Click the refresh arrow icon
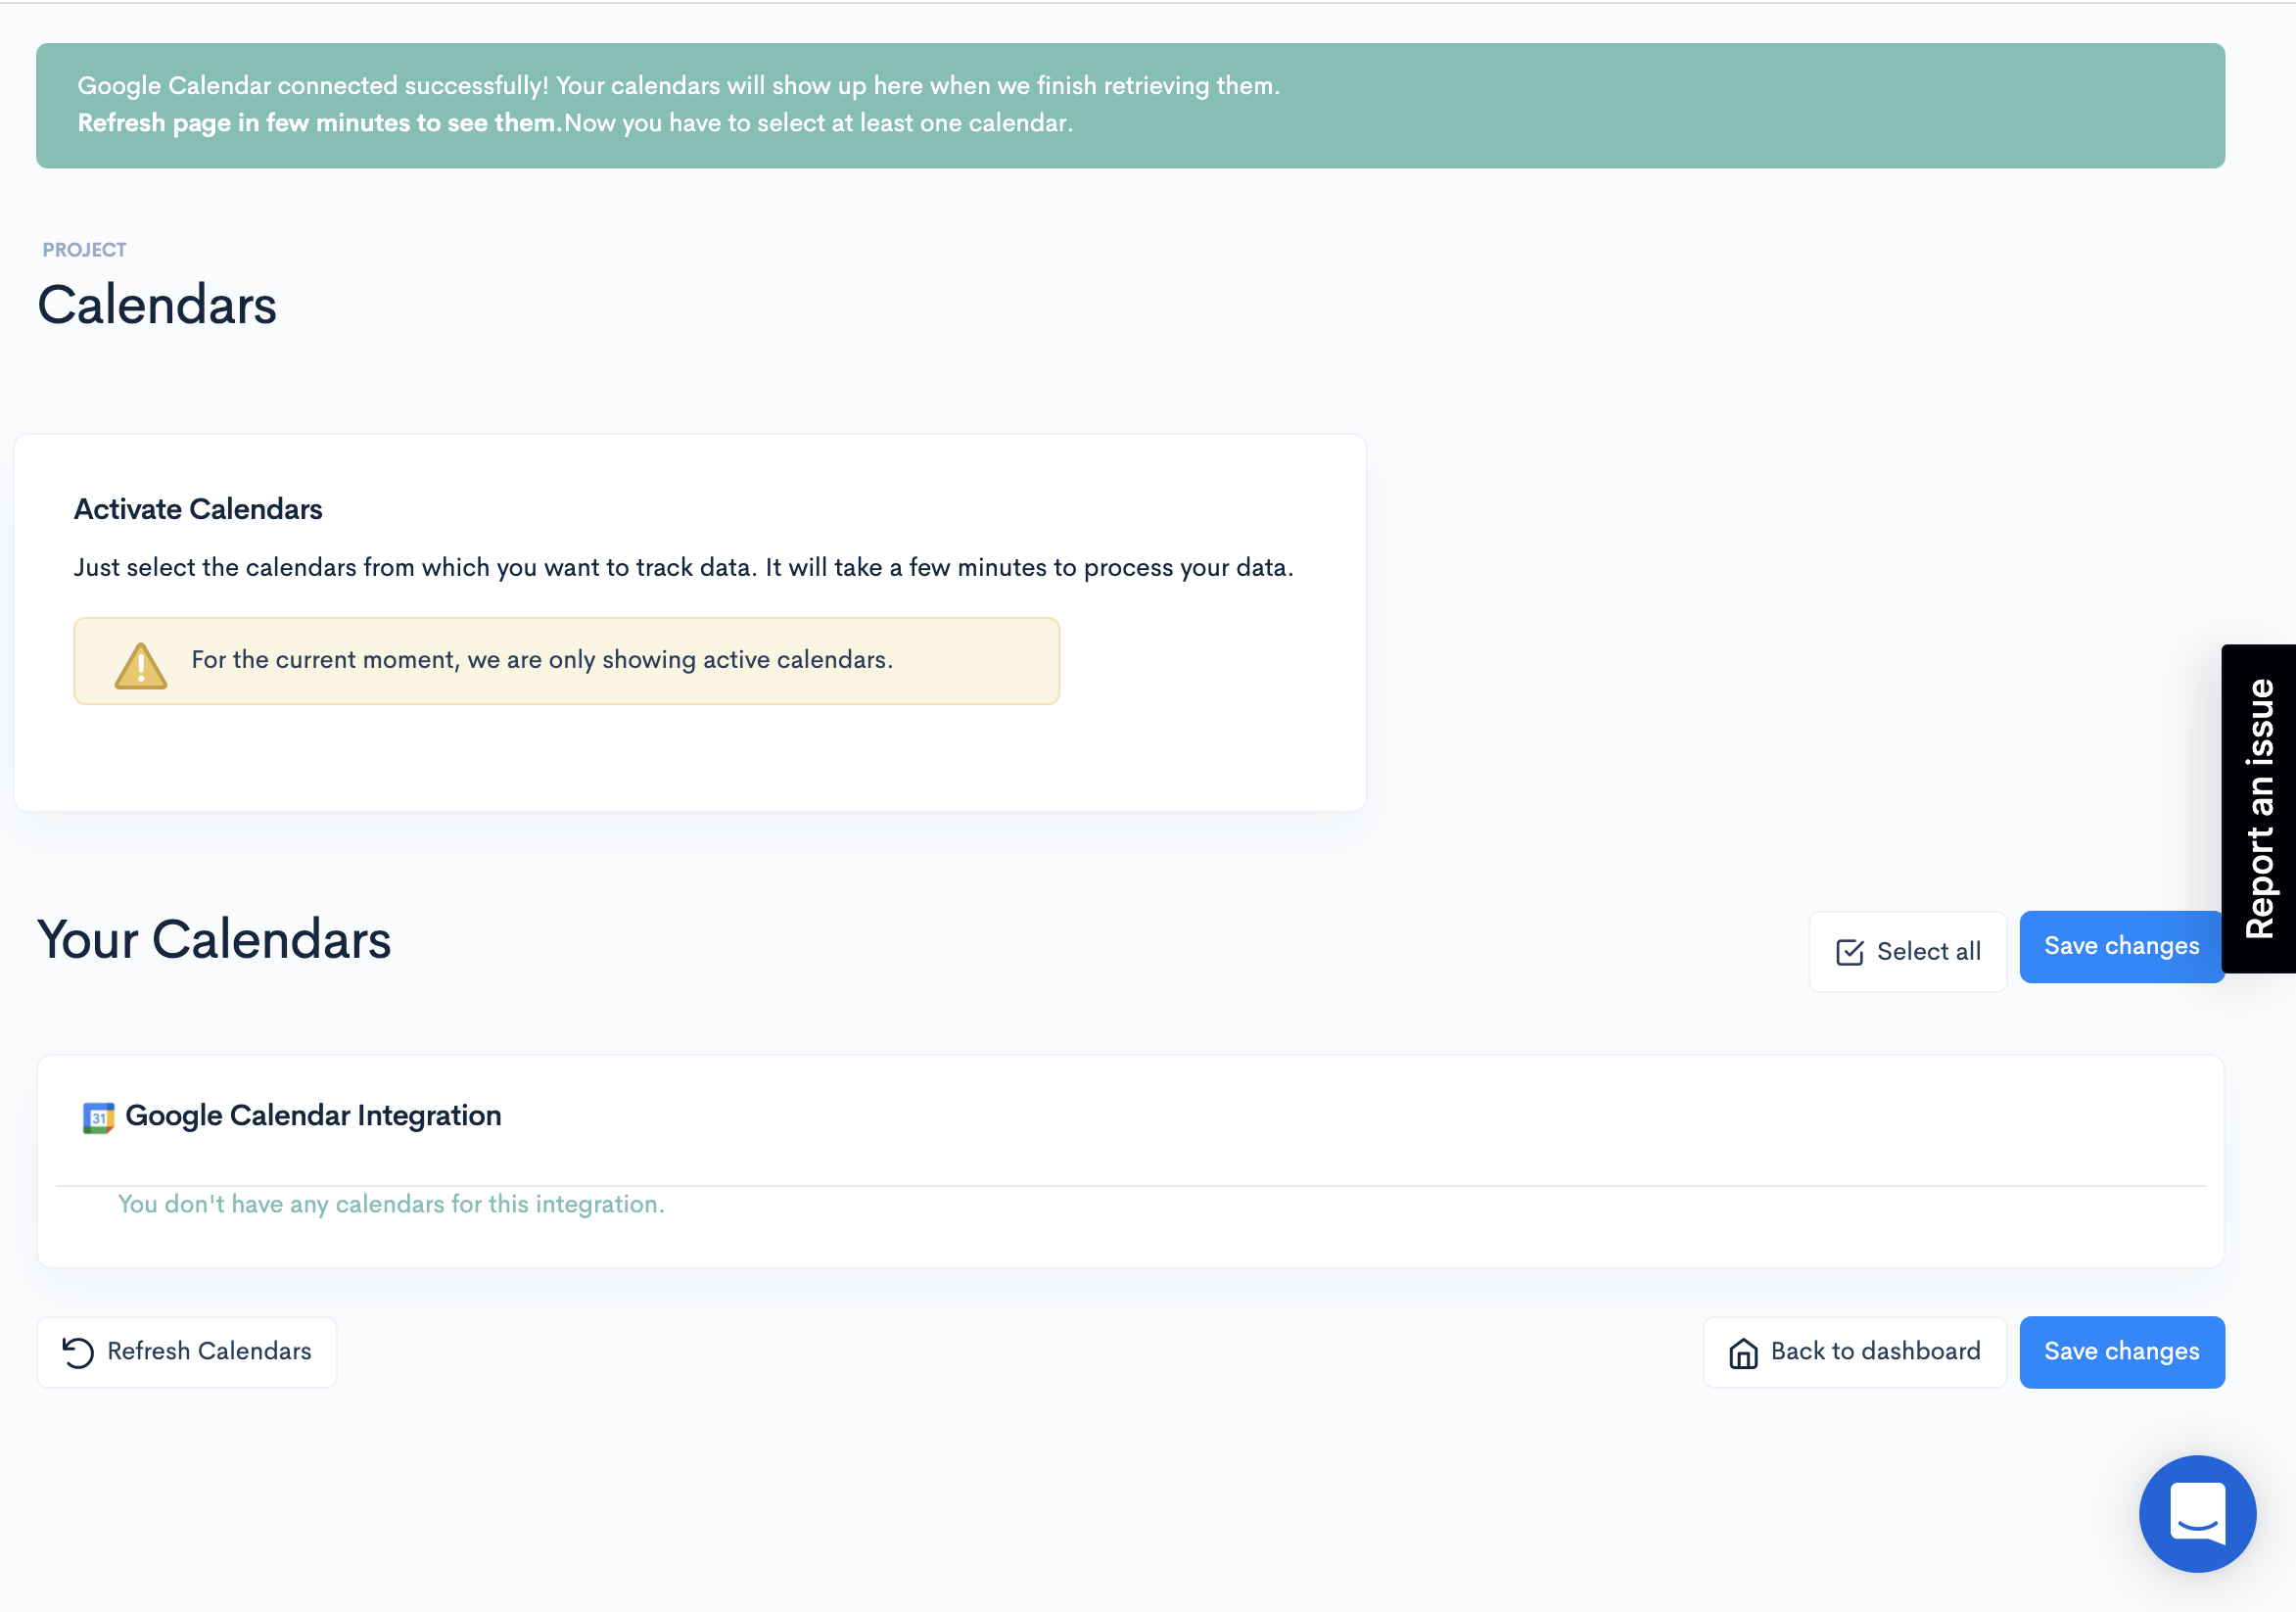 (78, 1352)
